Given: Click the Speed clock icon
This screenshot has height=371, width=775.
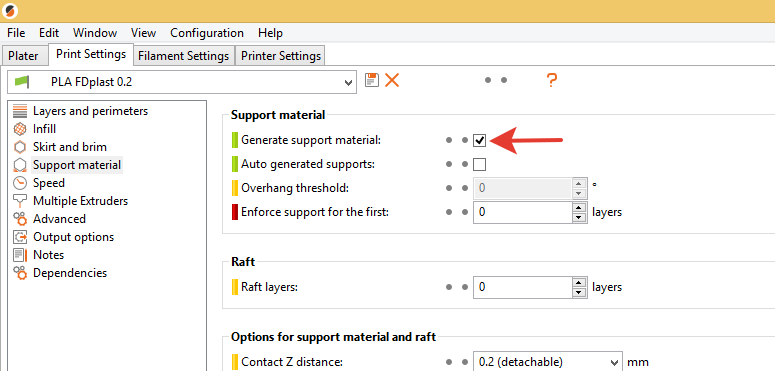Looking at the screenshot, I should (20, 183).
